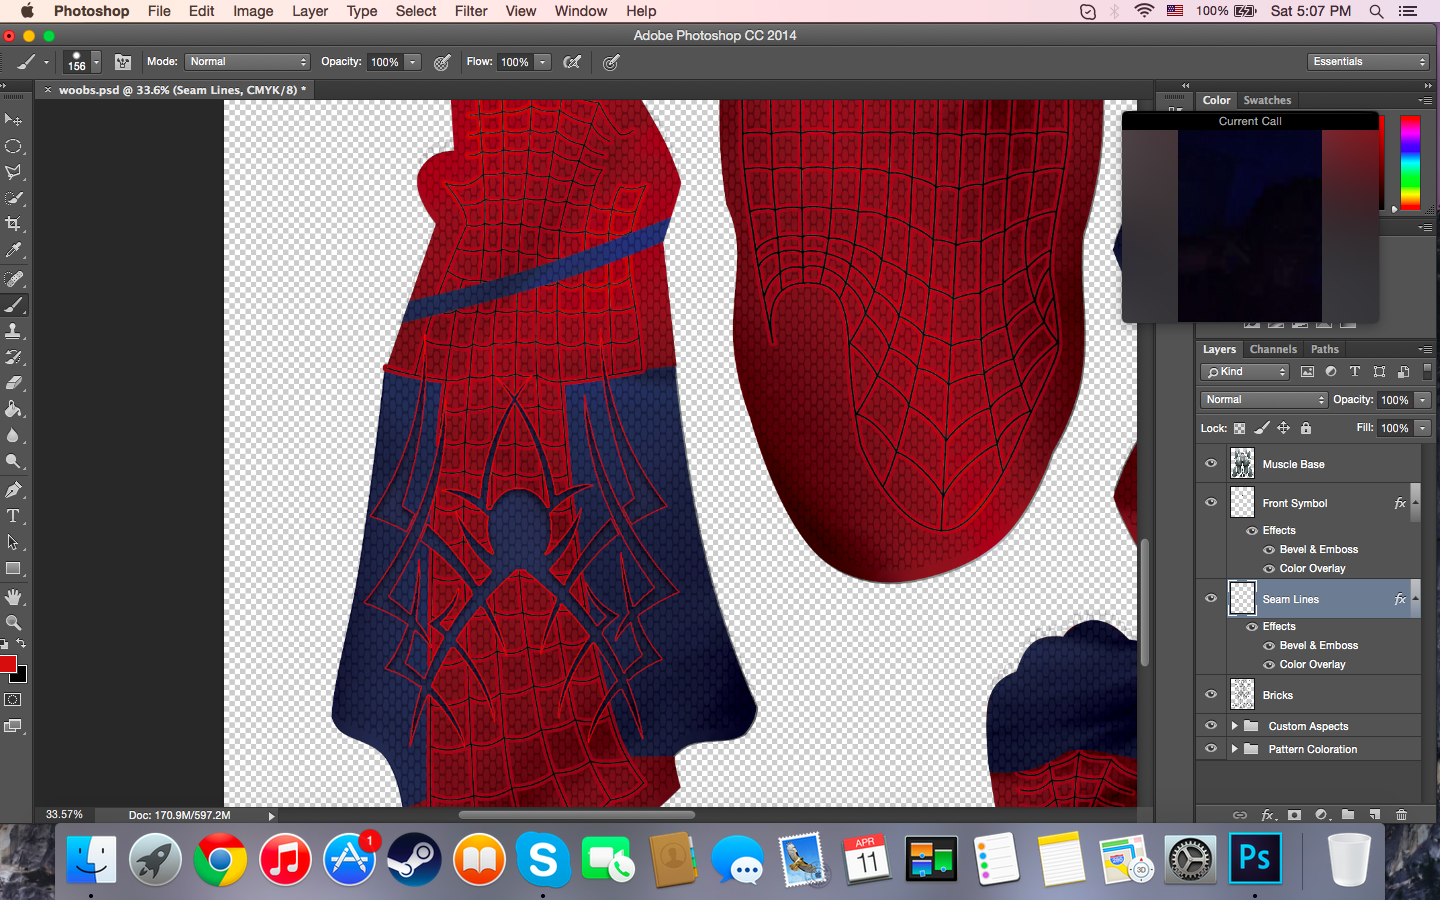Select the Rectangle shape tool
Viewport: 1440px width, 900px height.
[x=13, y=568]
